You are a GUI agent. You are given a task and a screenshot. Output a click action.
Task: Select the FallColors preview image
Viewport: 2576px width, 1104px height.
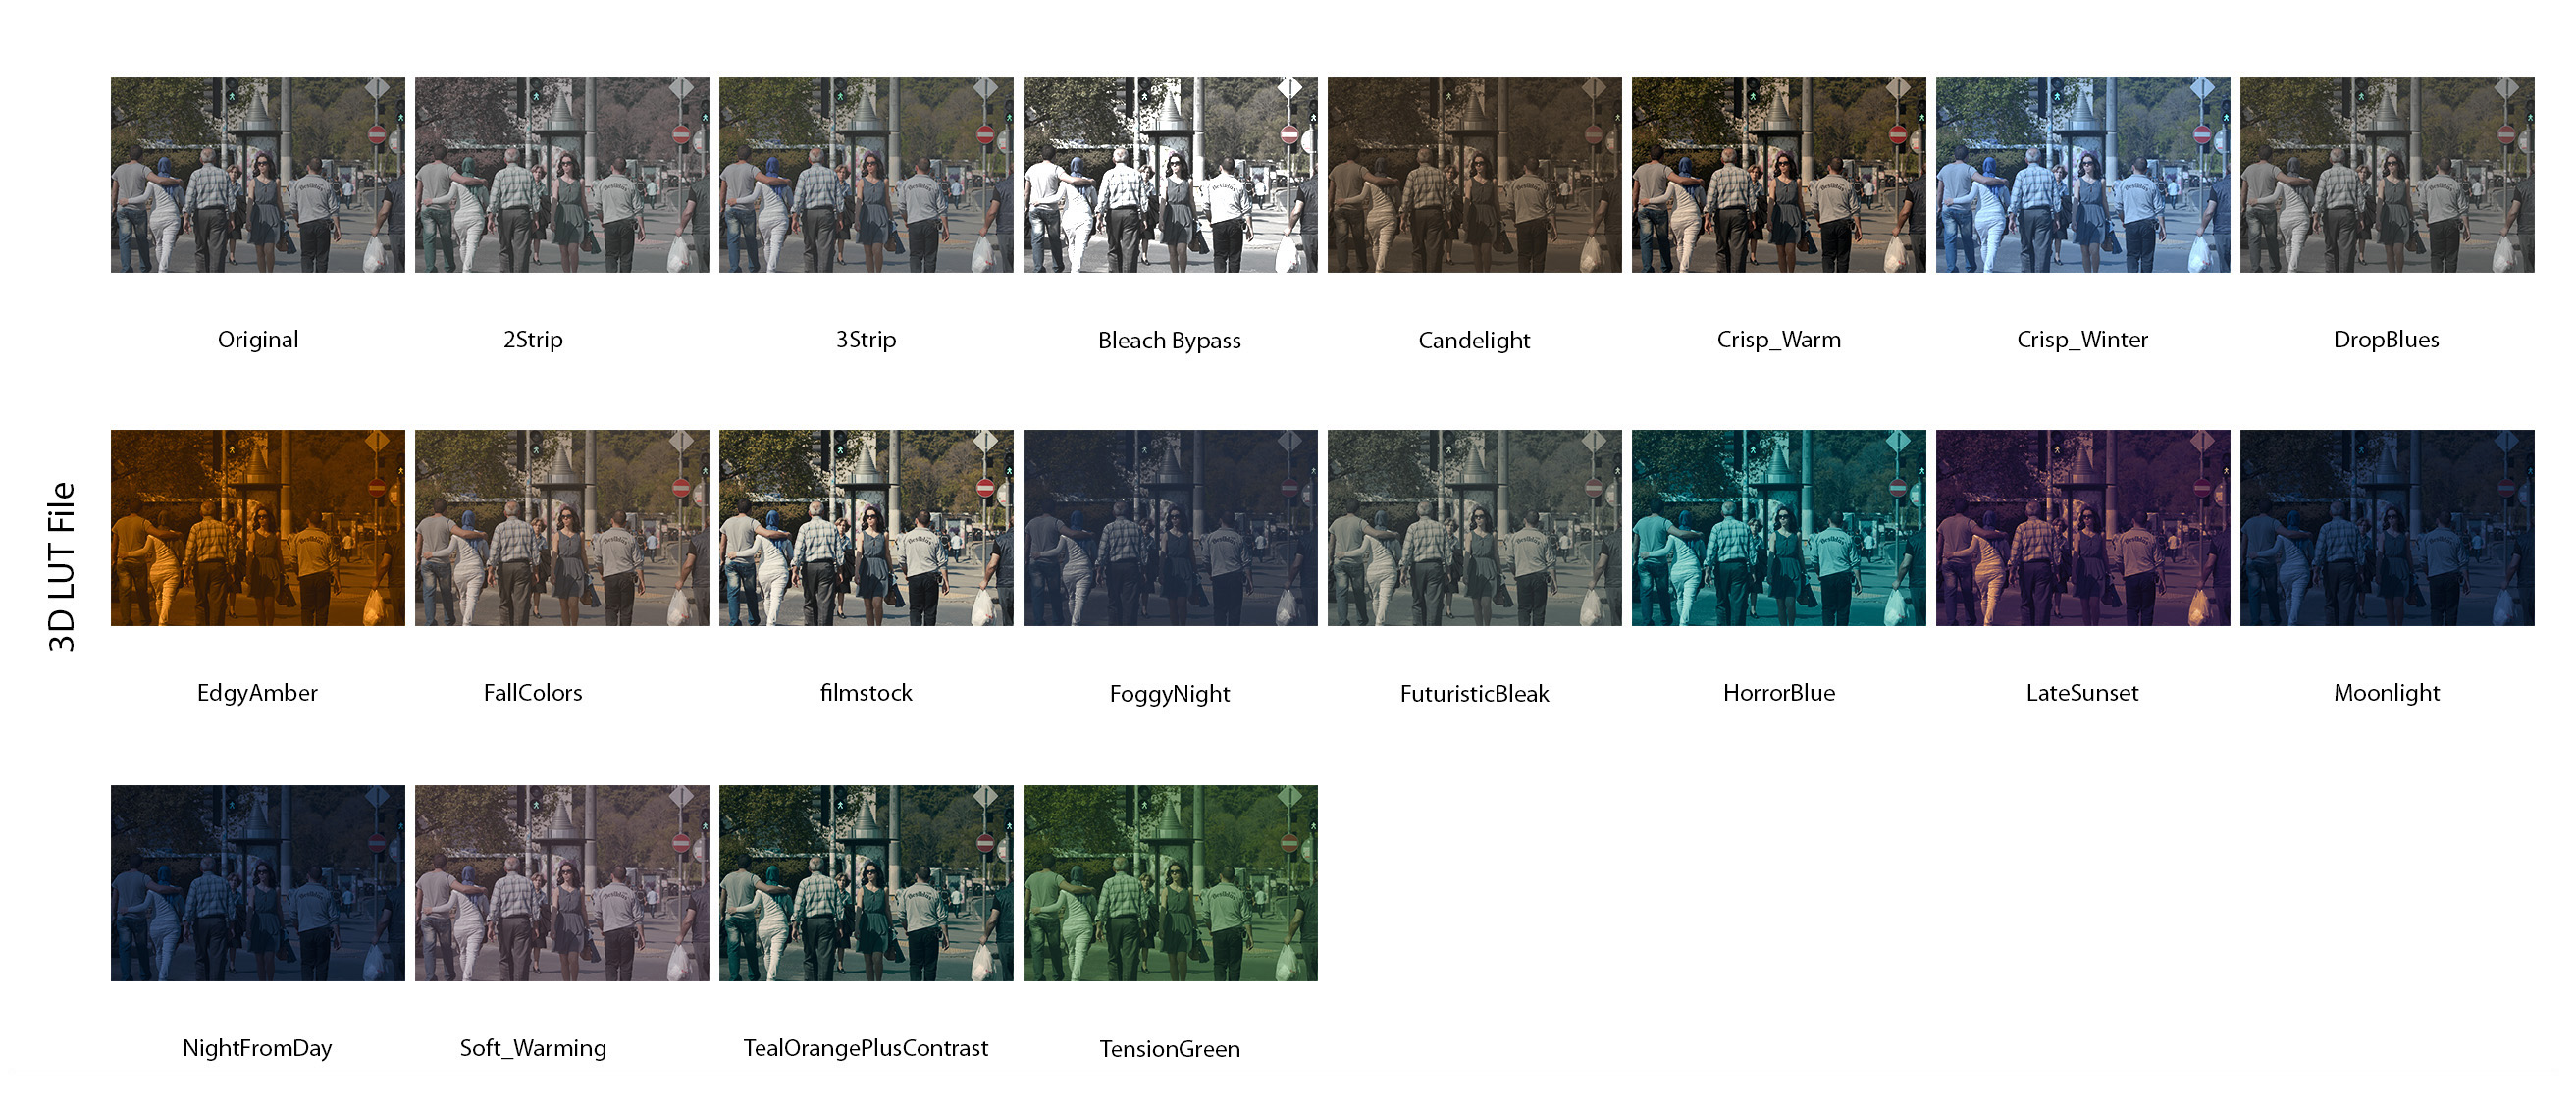(x=562, y=528)
